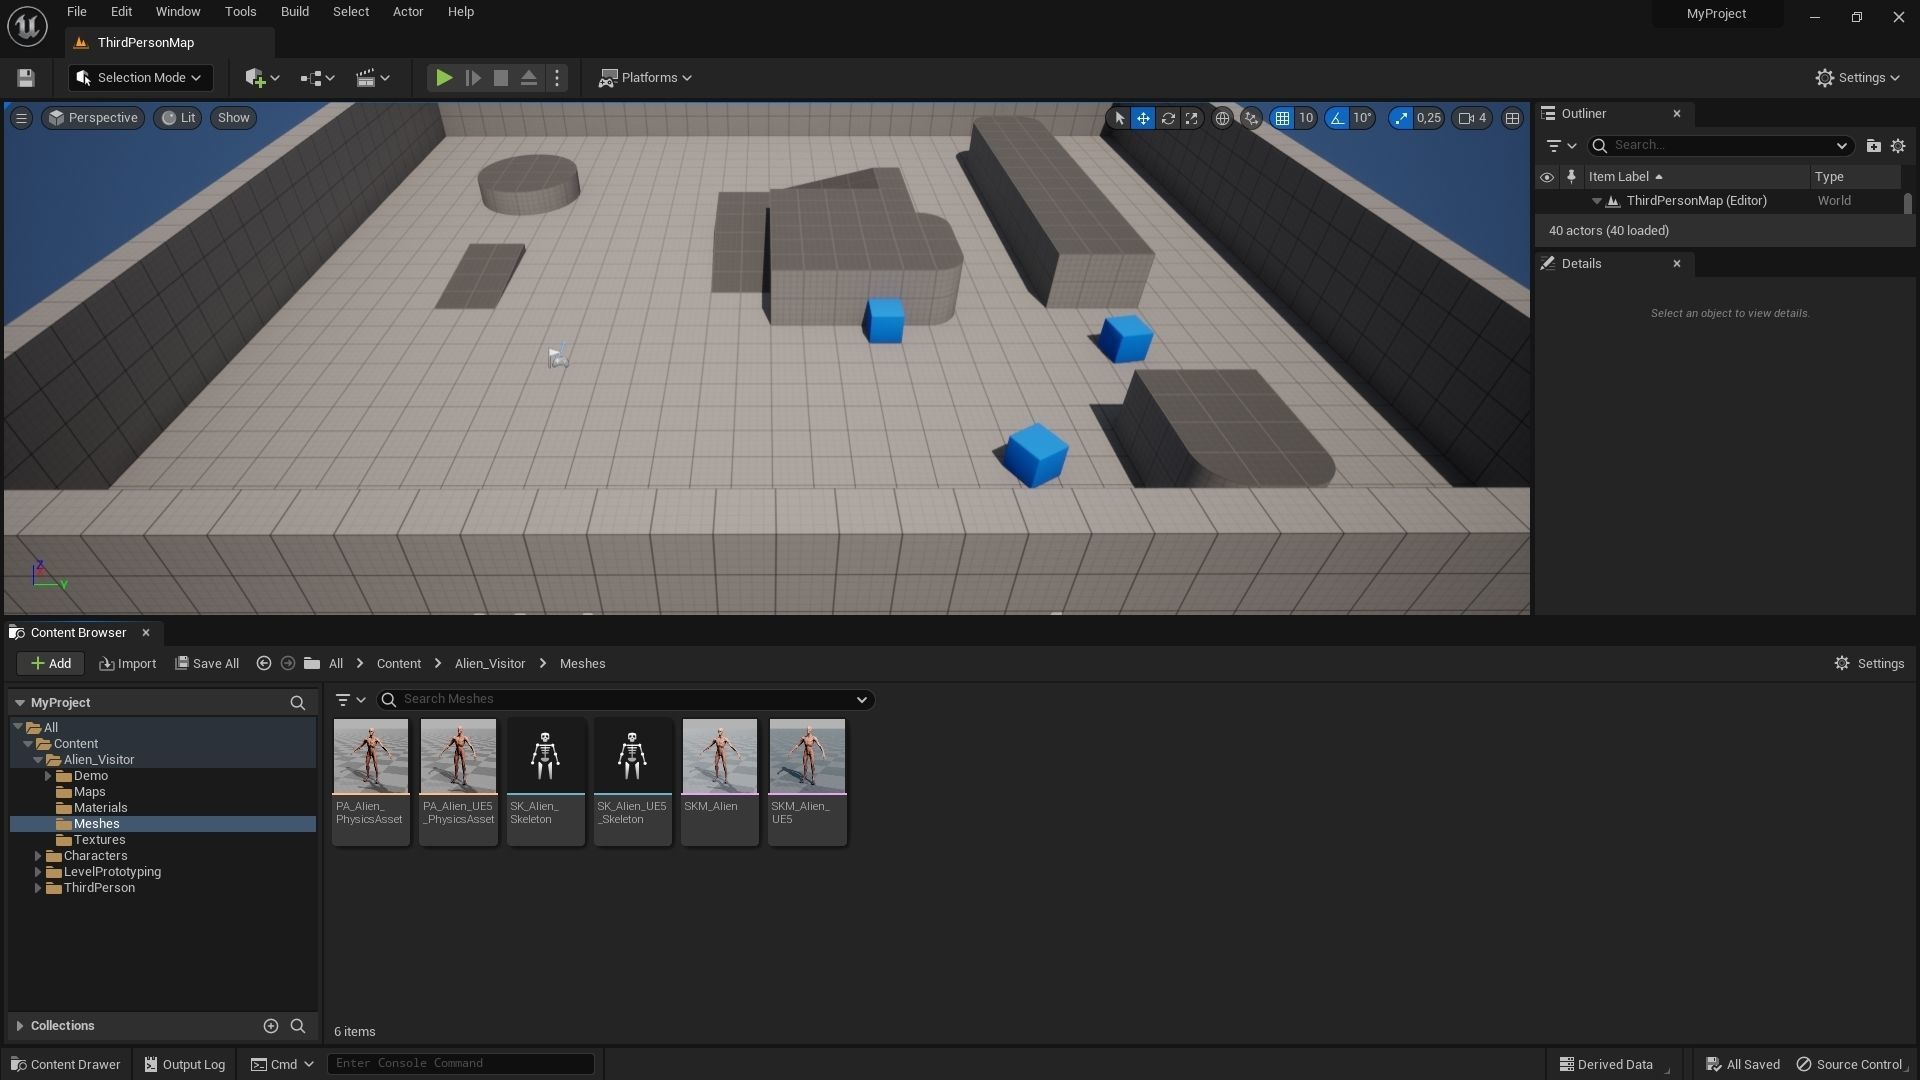1920x1080 pixels.
Task: Click the Play level button
Action: click(444, 78)
